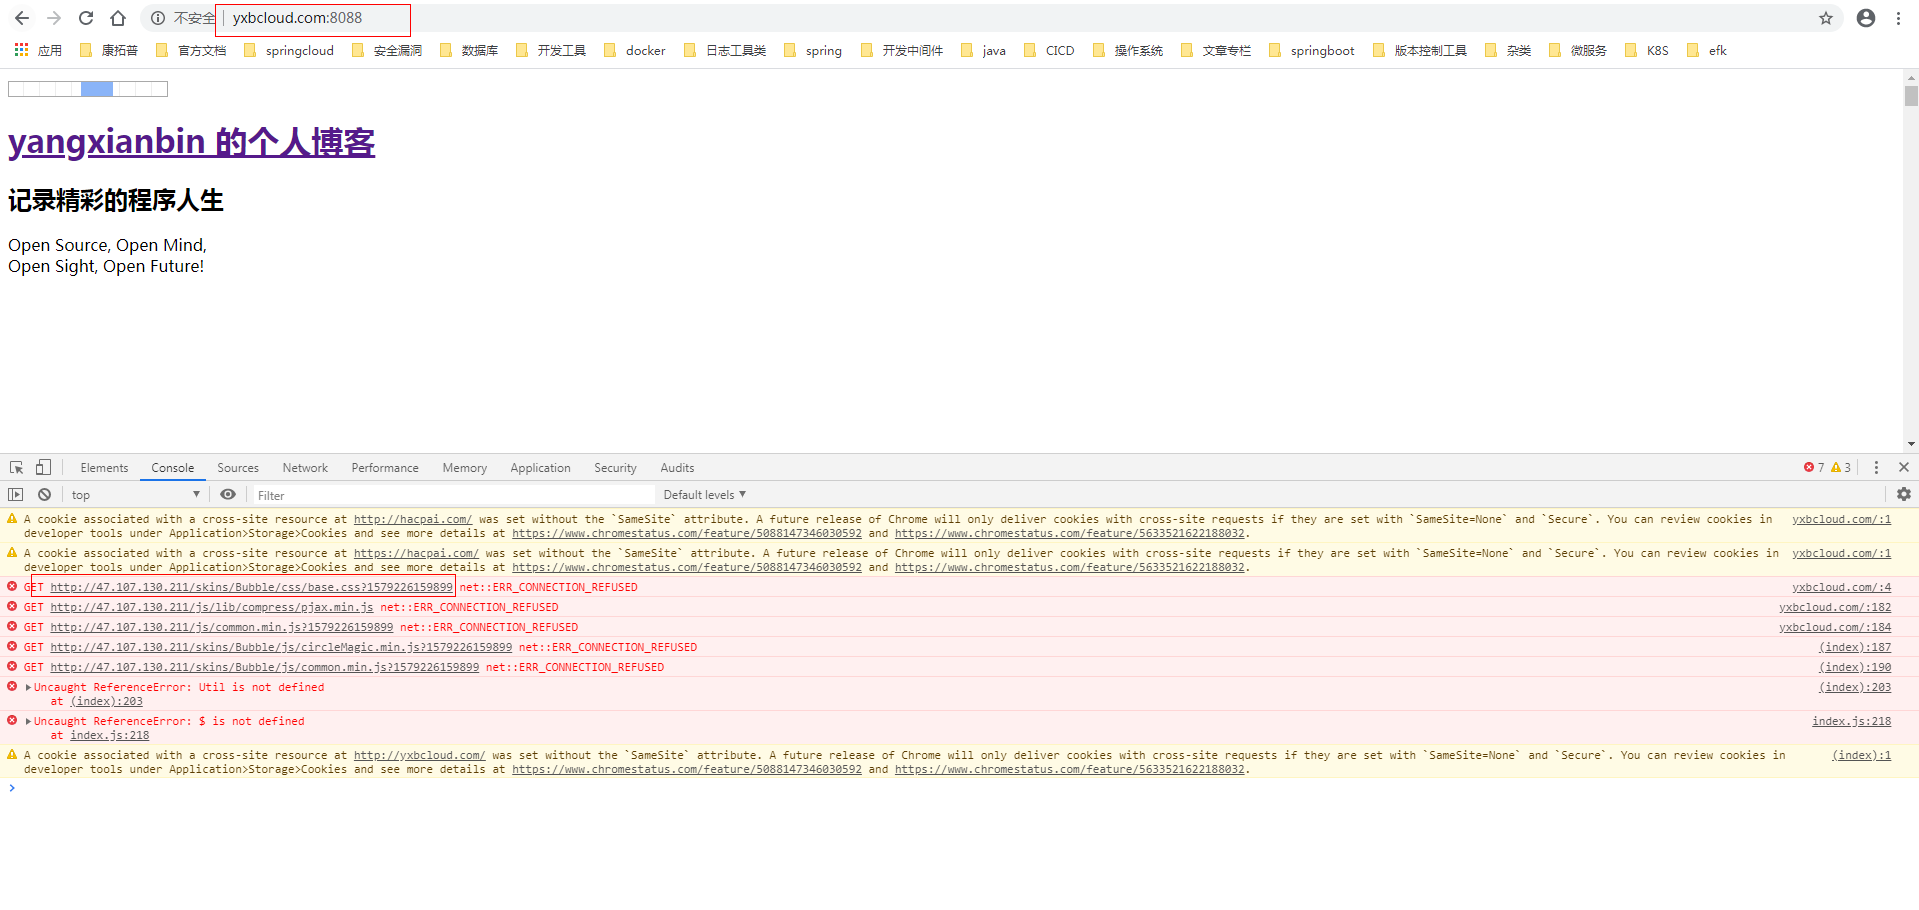
Task: Click the console Filter input field
Action: 450,495
